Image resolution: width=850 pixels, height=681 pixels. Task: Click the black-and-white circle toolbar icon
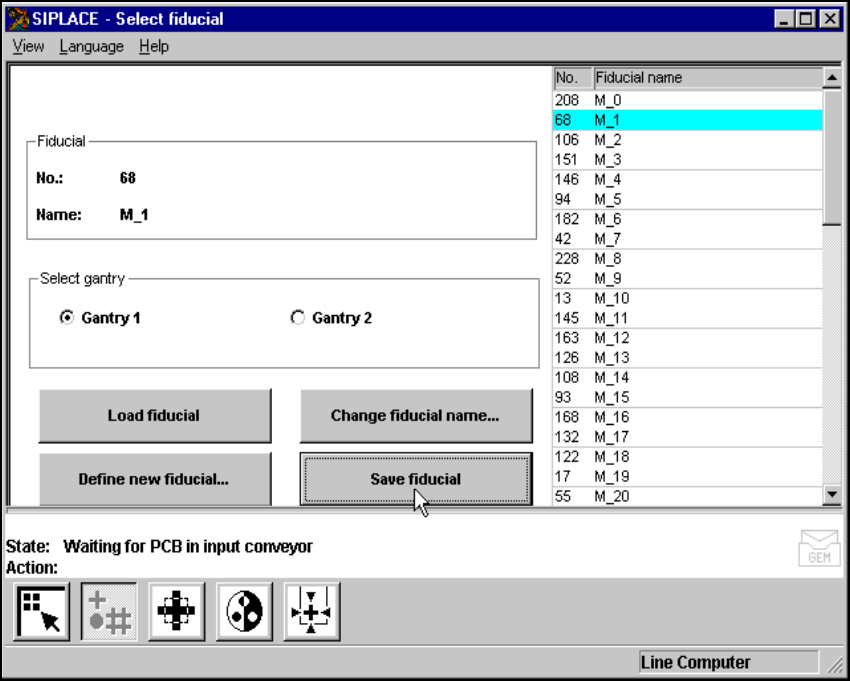click(244, 612)
